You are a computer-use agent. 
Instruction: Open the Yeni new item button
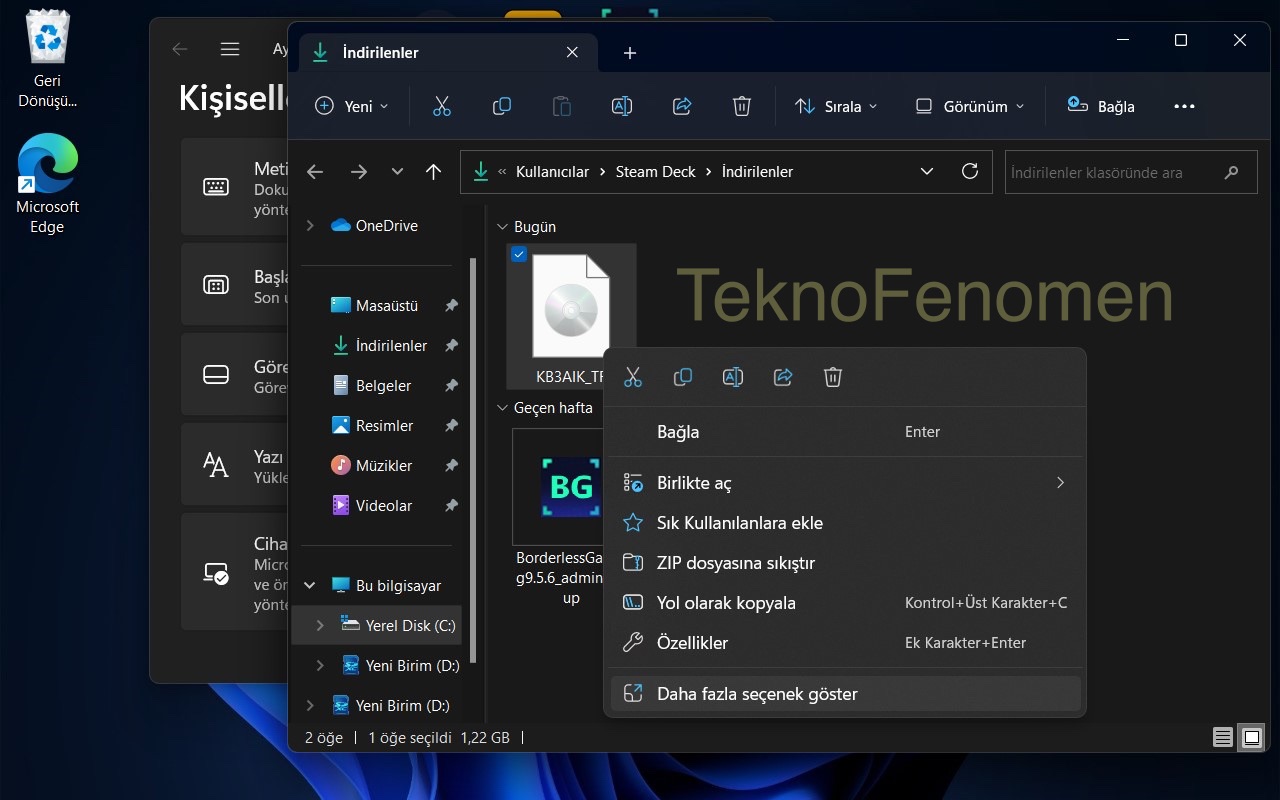352,106
